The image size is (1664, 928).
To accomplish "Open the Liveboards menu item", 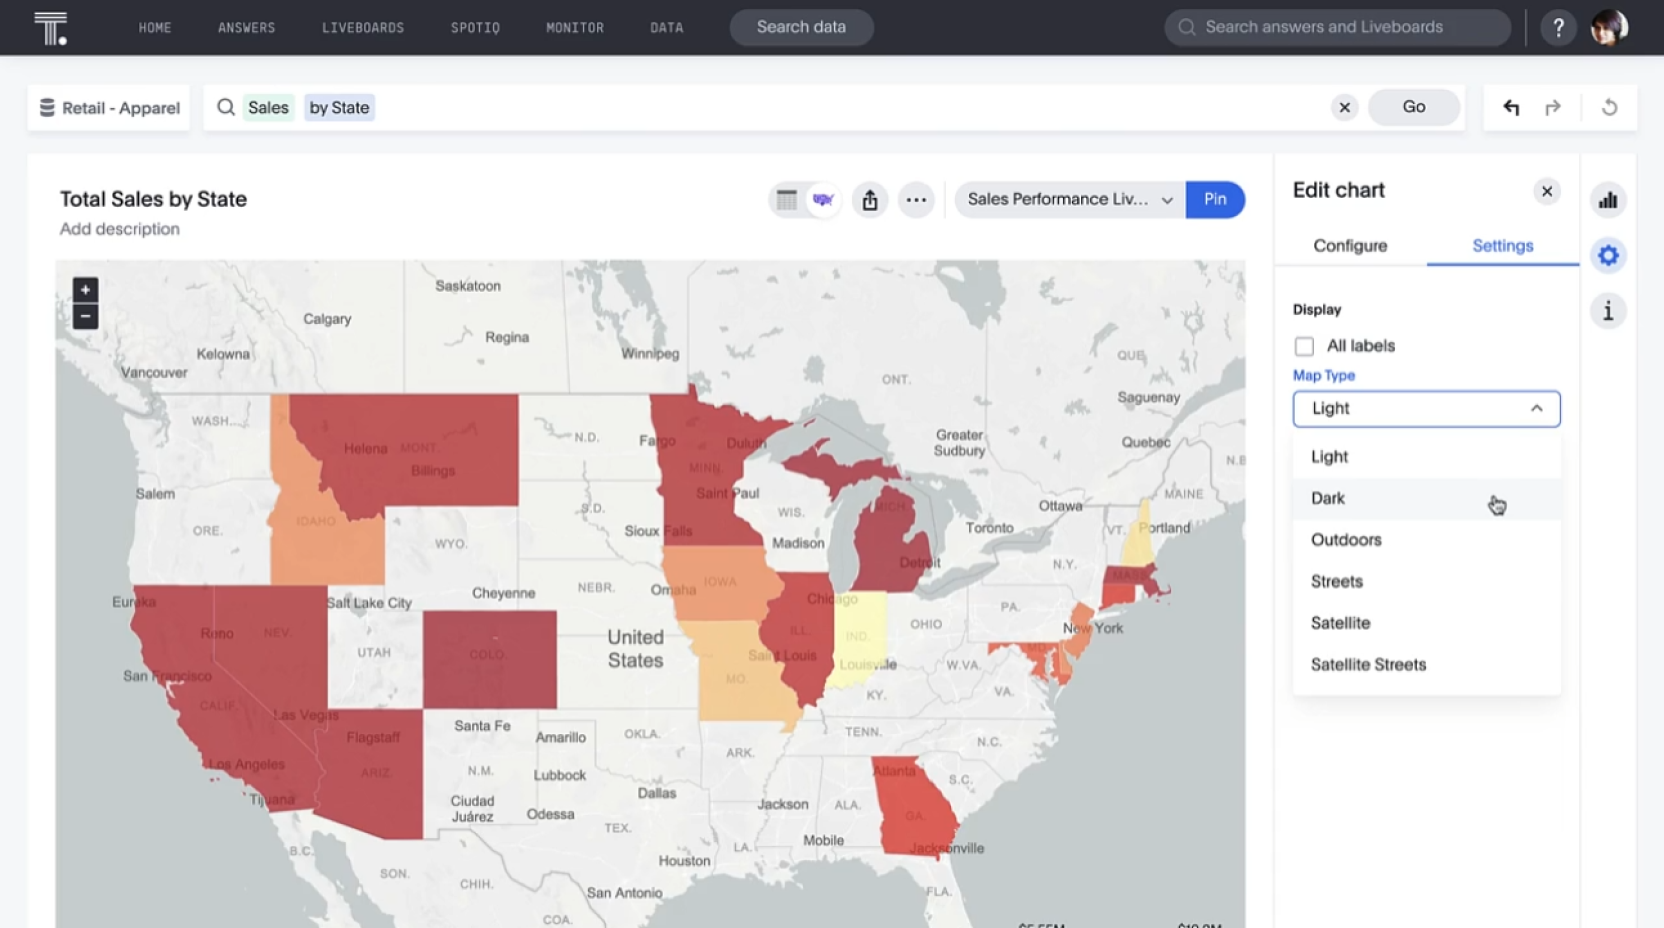I will click(362, 28).
